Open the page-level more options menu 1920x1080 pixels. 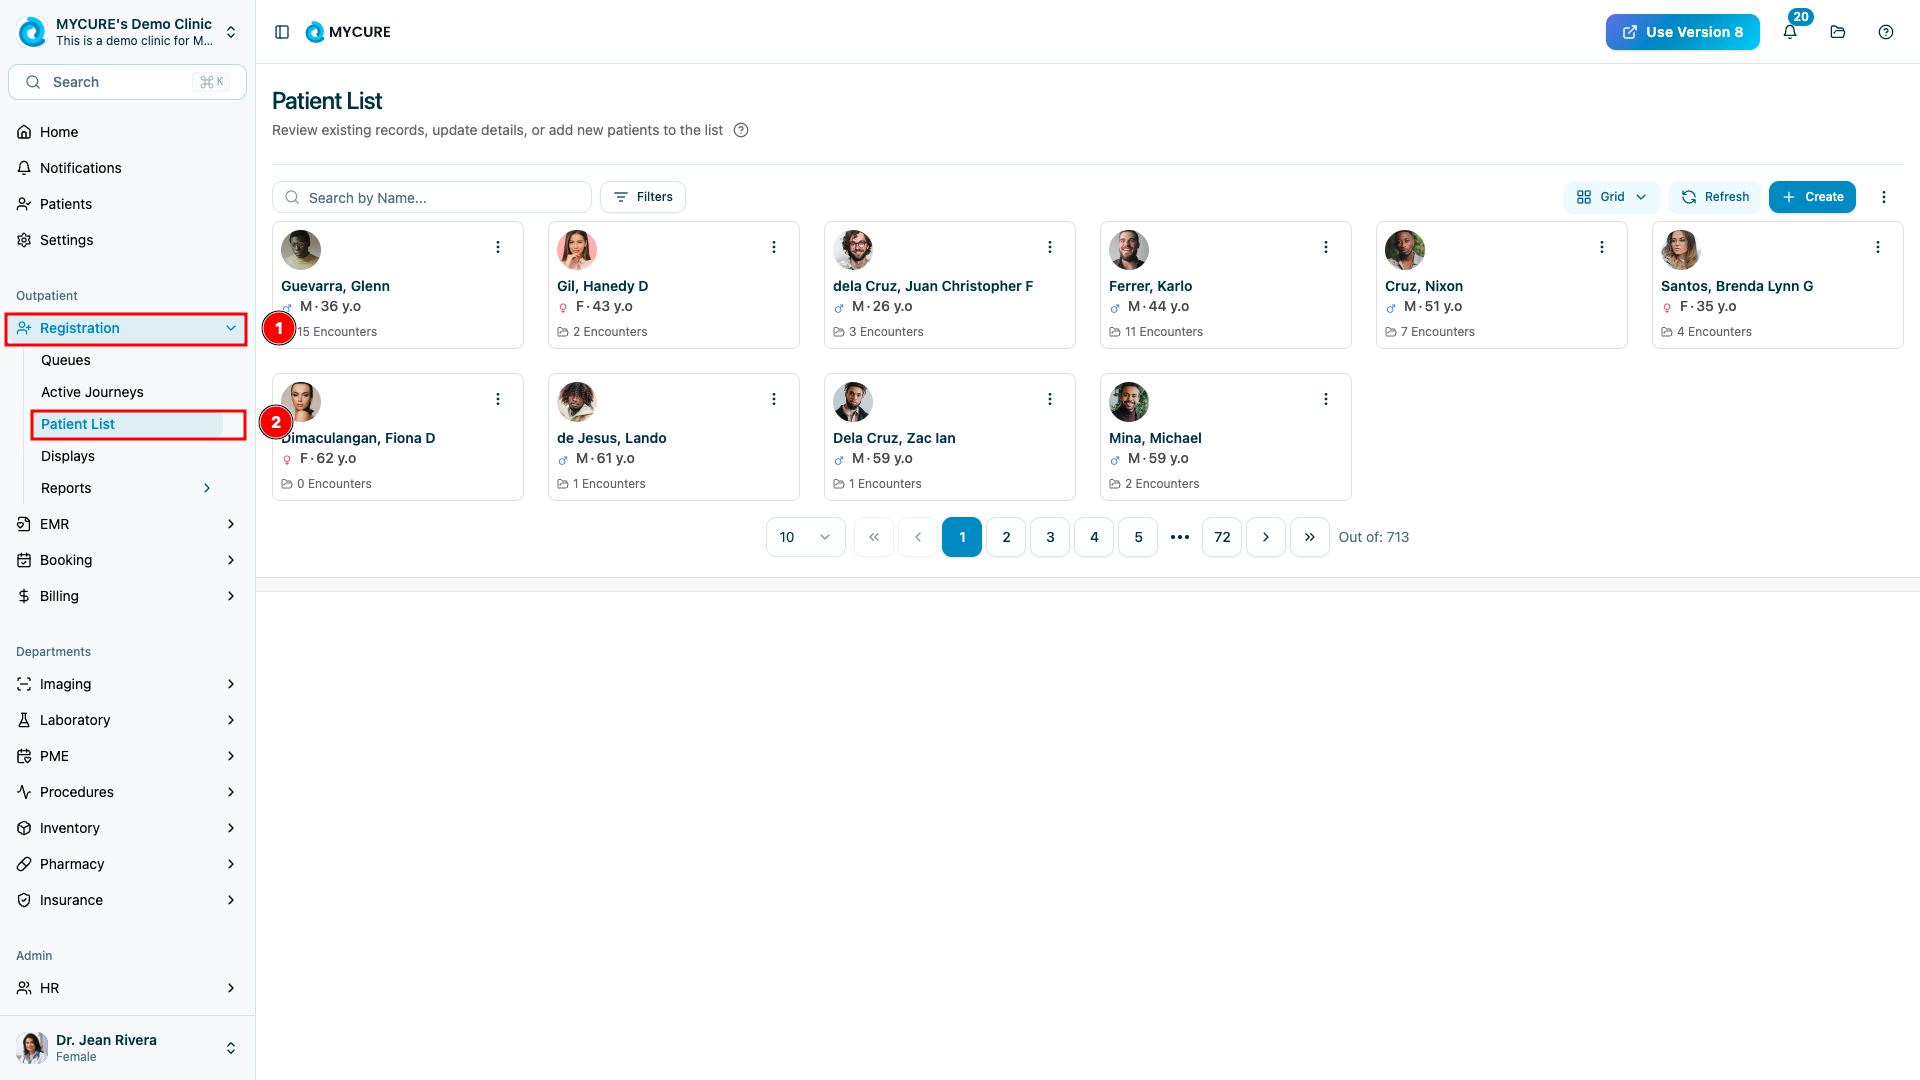(x=1884, y=197)
